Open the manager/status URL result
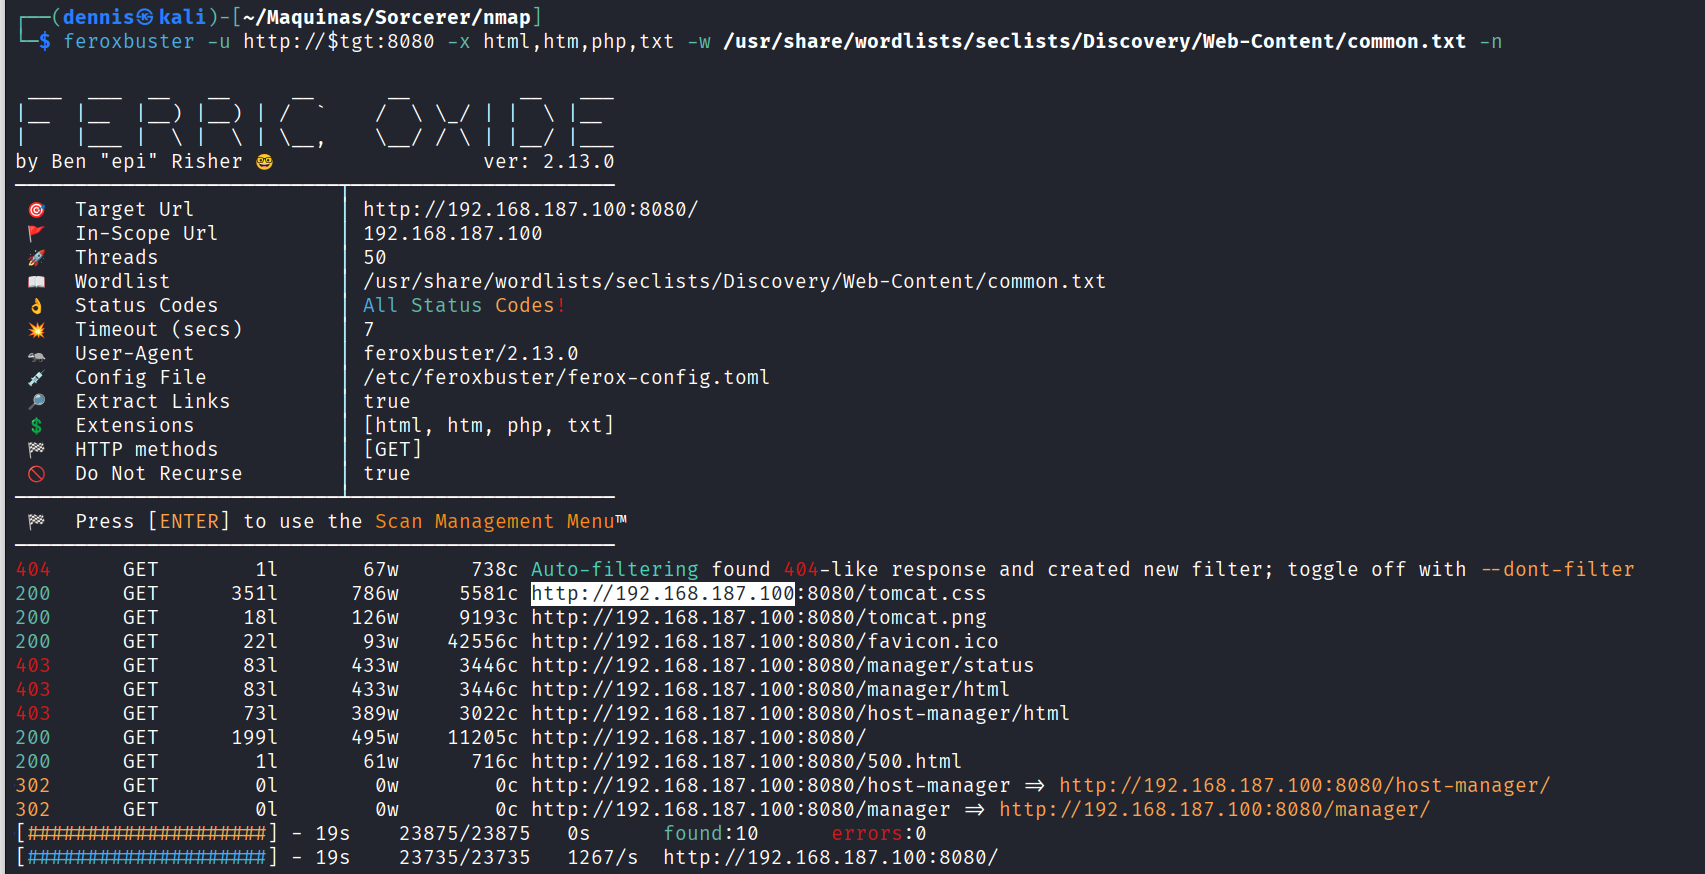 click(x=782, y=666)
